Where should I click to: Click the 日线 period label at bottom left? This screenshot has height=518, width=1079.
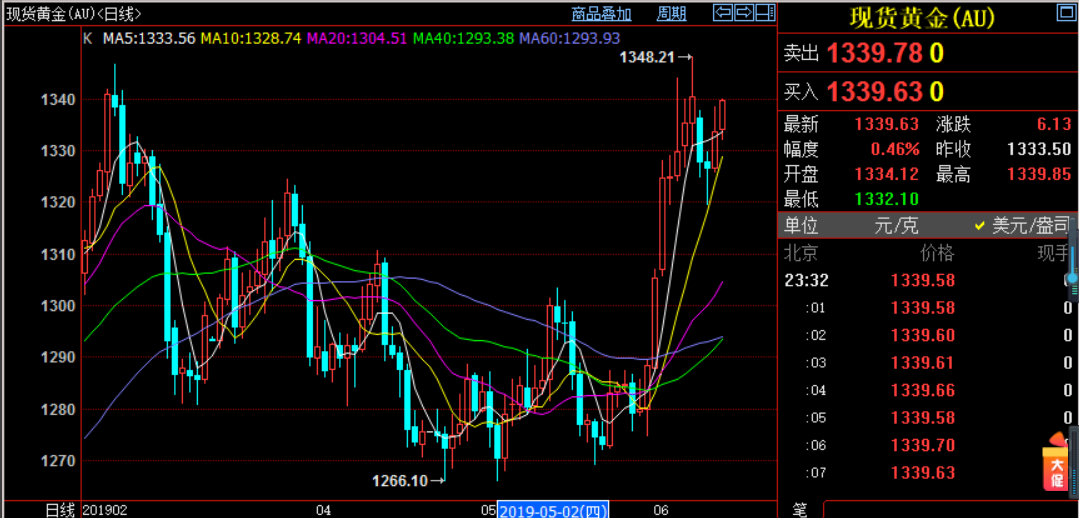(59, 510)
